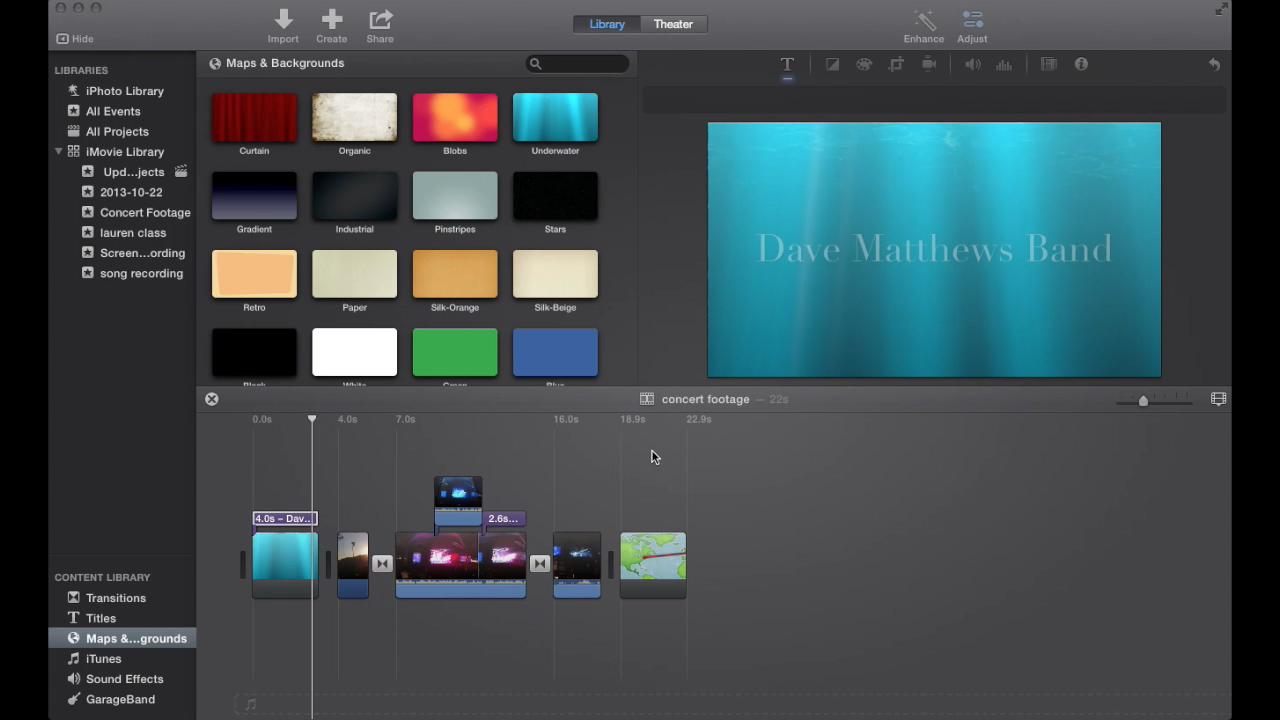Show the clip information inspector
The width and height of the screenshot is (1280, 720).
point(1081,64)
